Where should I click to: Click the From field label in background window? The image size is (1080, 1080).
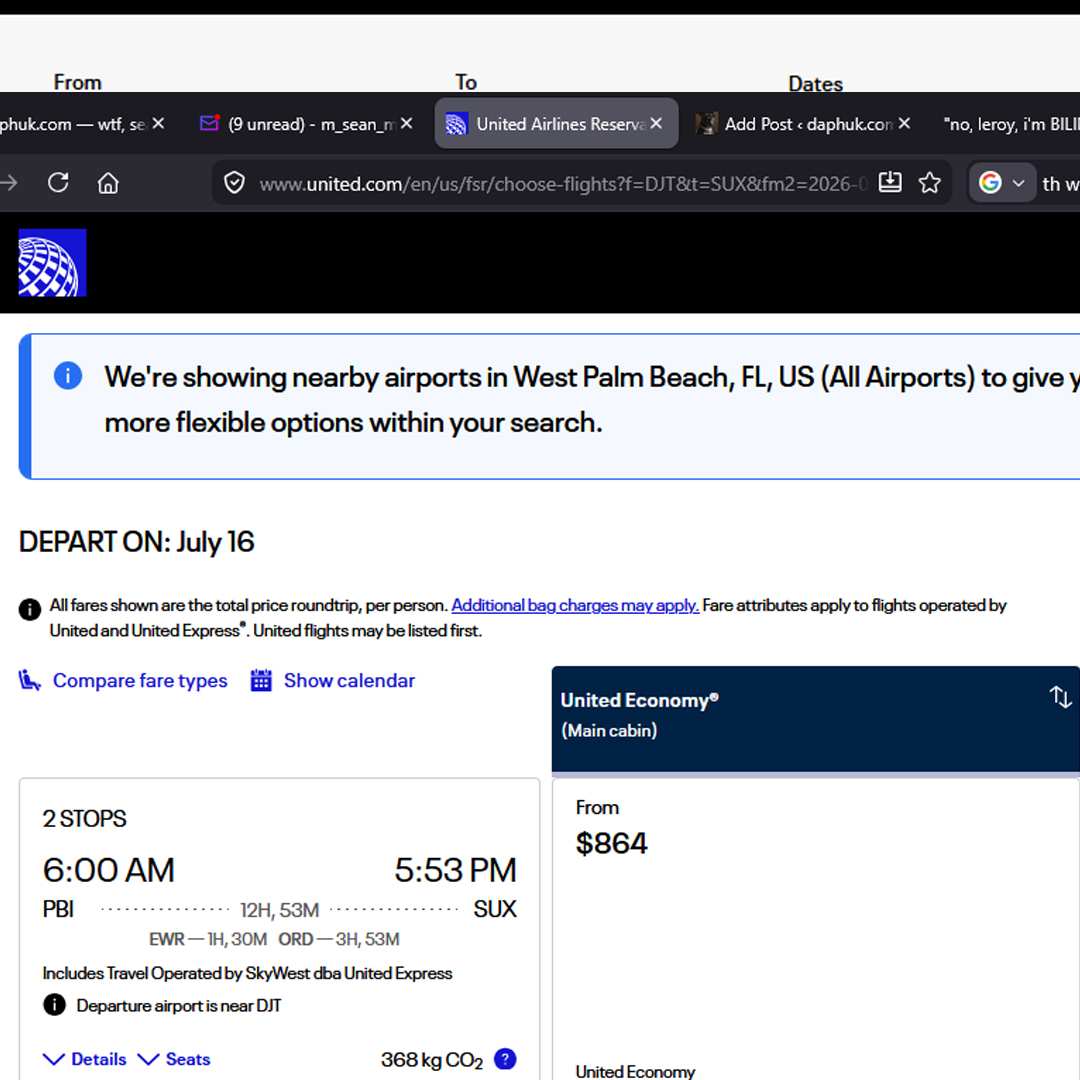coord(78,83)
